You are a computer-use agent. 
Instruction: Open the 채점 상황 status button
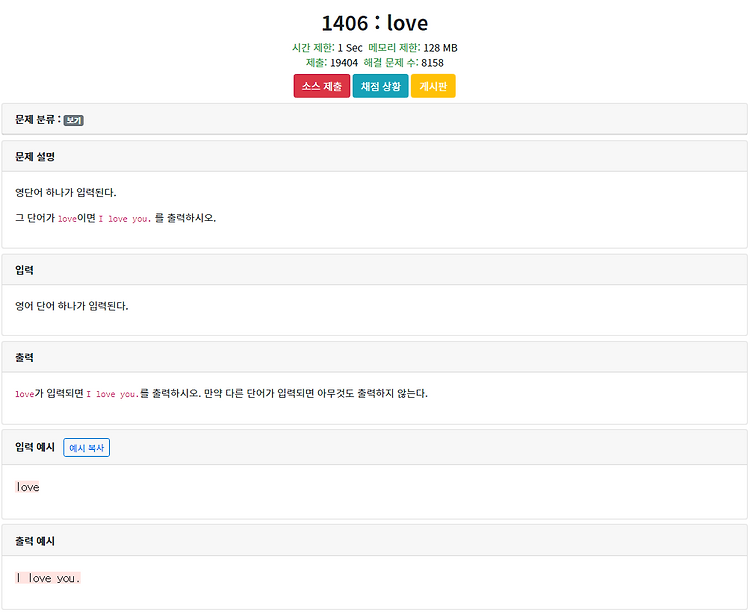(380, 86)
